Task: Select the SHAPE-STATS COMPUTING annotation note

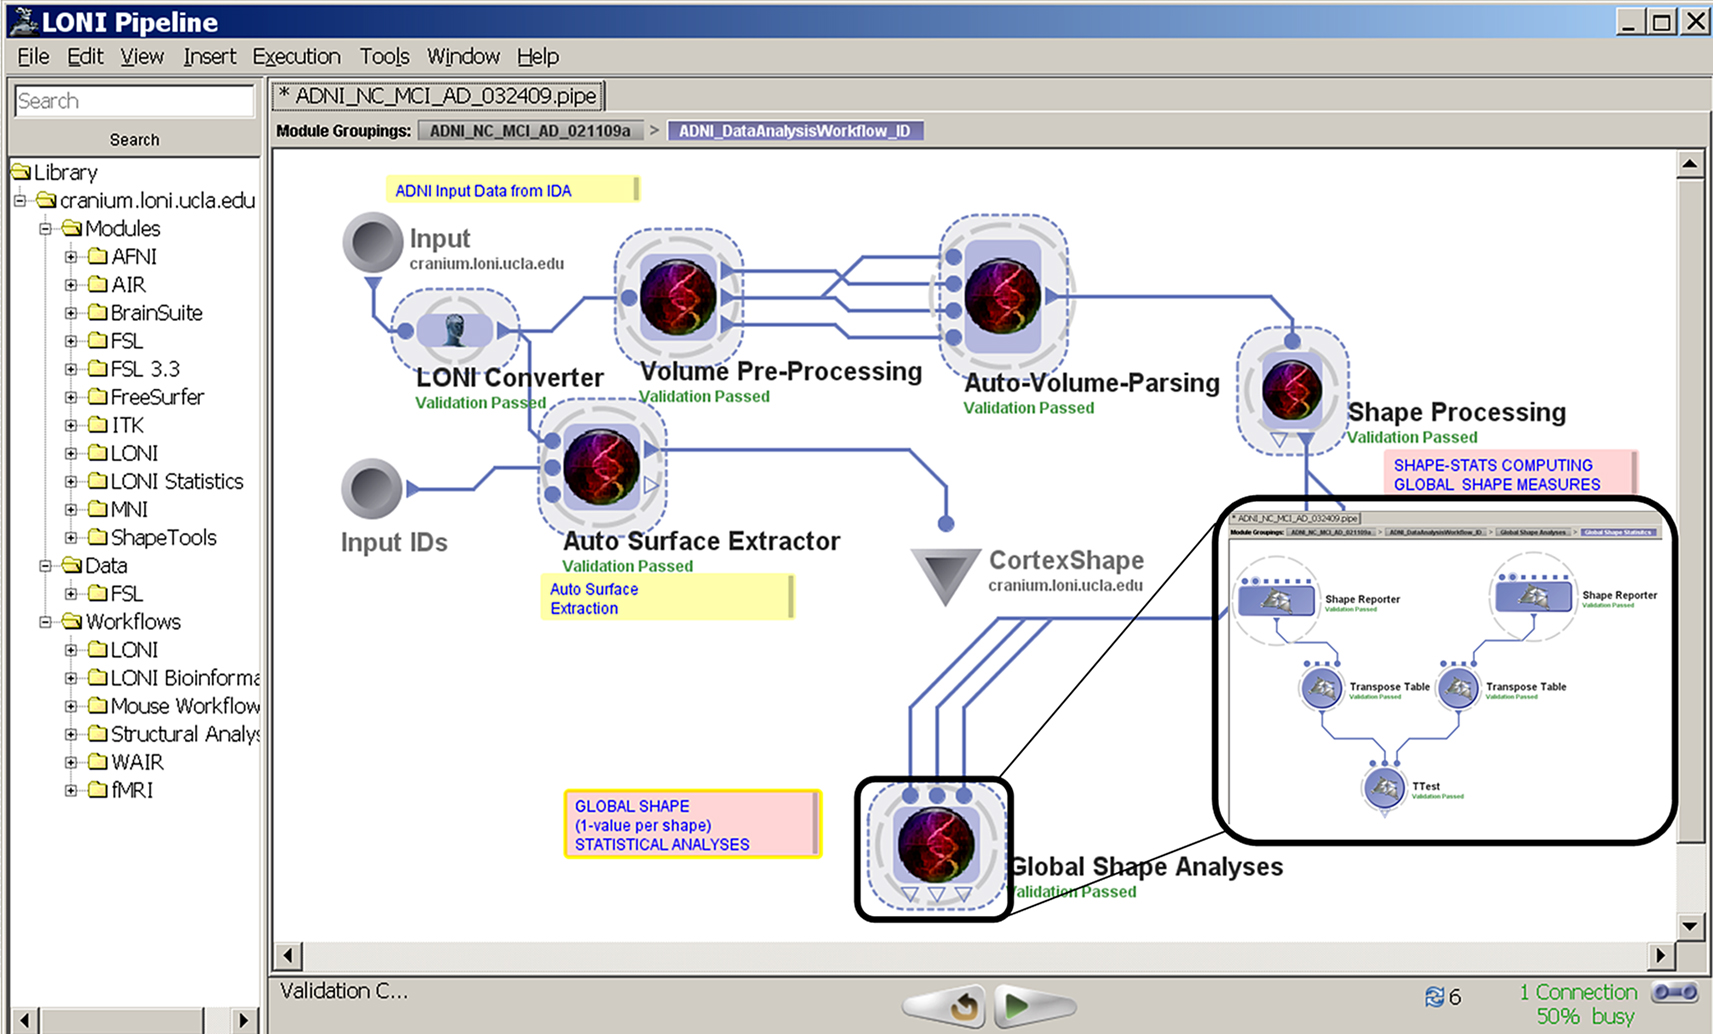Action: pos(1510,474)
